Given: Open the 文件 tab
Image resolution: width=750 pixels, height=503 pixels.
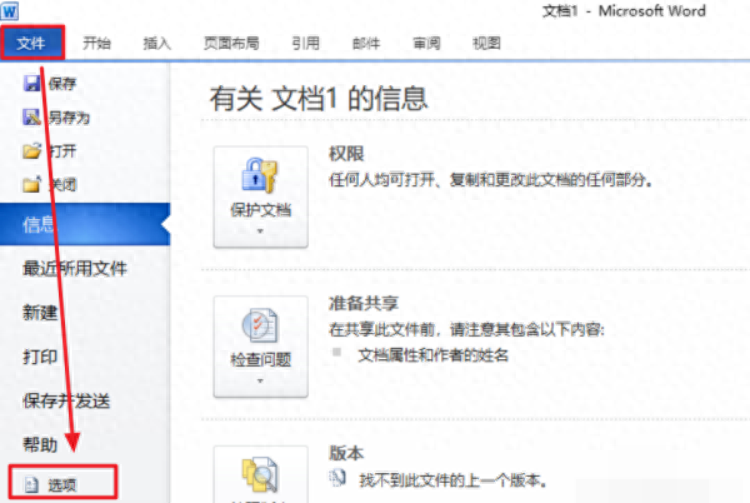Looking at the screenshot, I should (32, 43).
